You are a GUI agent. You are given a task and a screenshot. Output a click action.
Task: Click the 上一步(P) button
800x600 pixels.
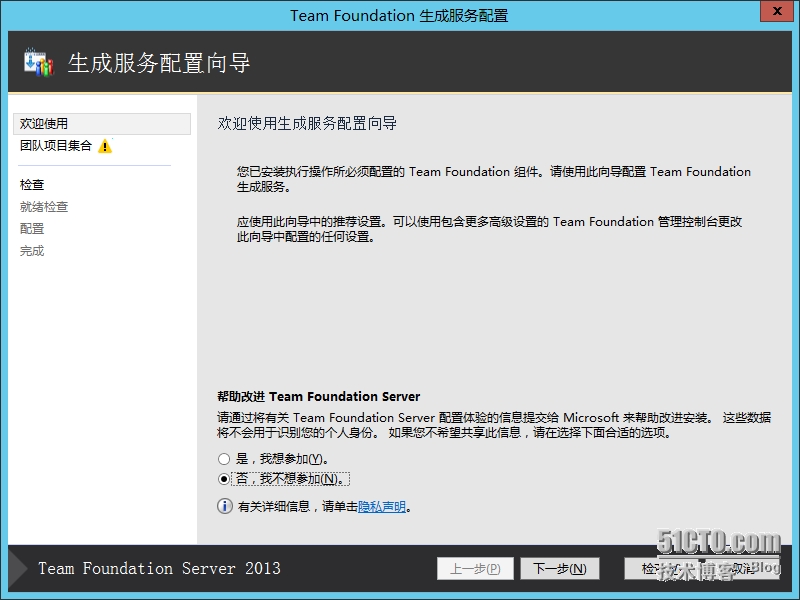tap(475, 568)
